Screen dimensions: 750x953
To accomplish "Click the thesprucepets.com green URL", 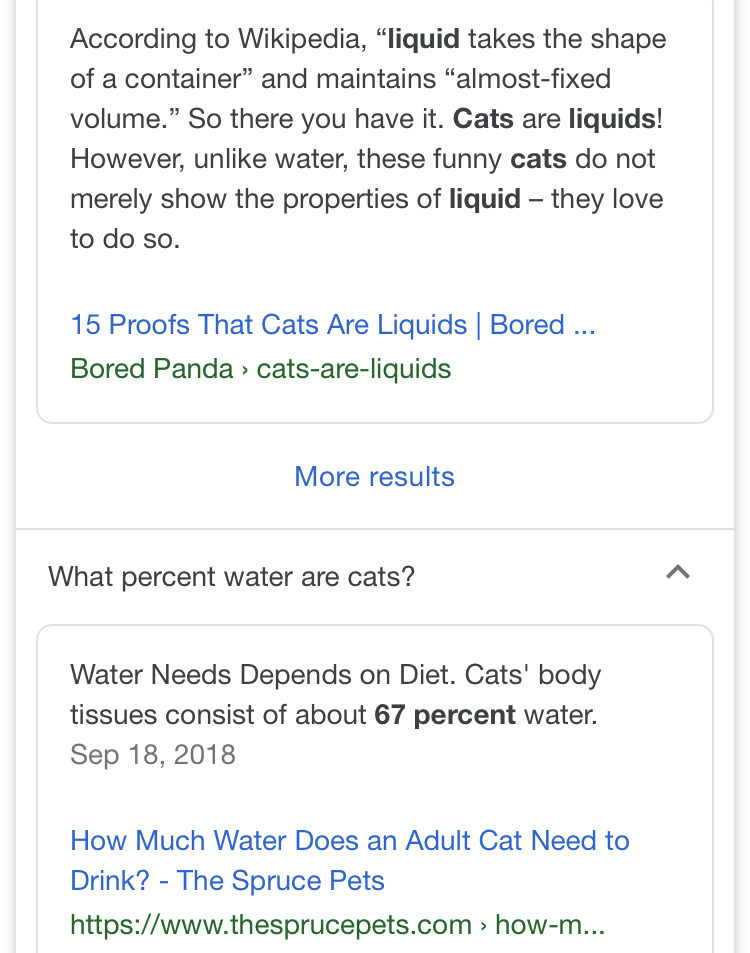I will (x=336, y=924).
